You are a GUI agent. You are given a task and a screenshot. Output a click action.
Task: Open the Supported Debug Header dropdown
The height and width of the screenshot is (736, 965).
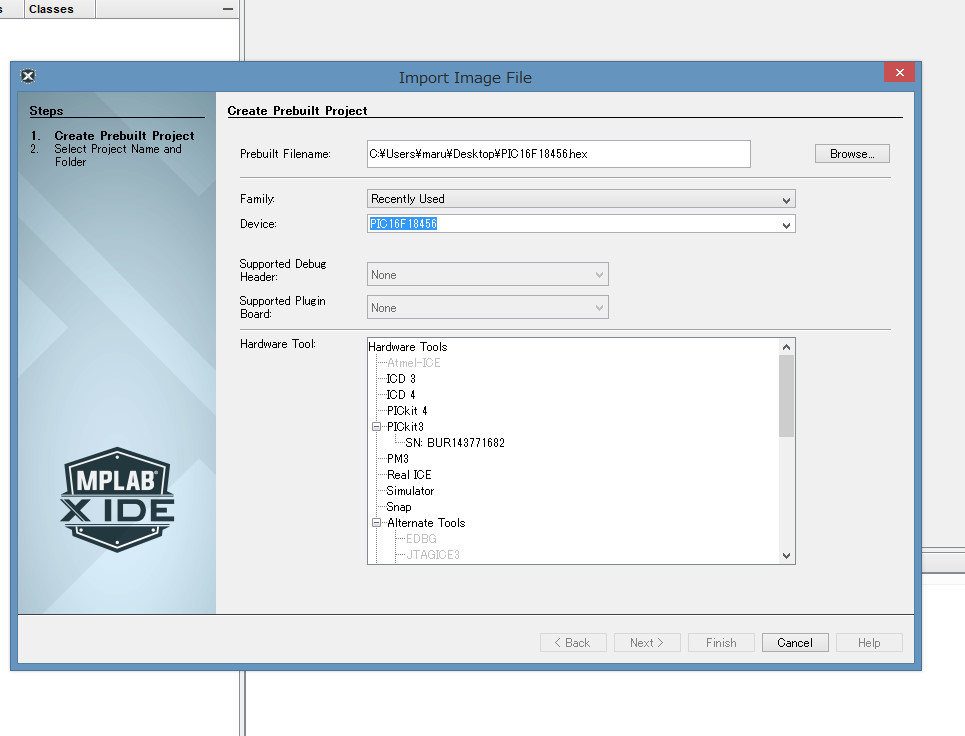(487, 274)
